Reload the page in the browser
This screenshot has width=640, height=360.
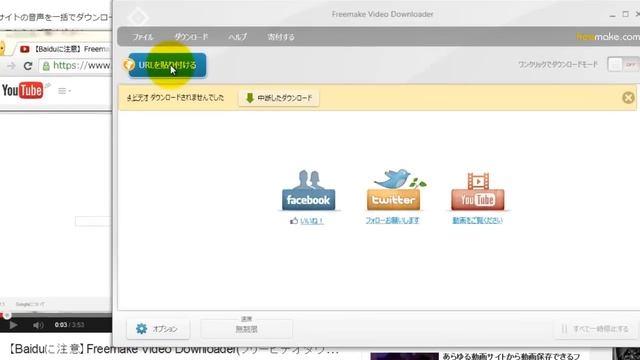(28, 66)
